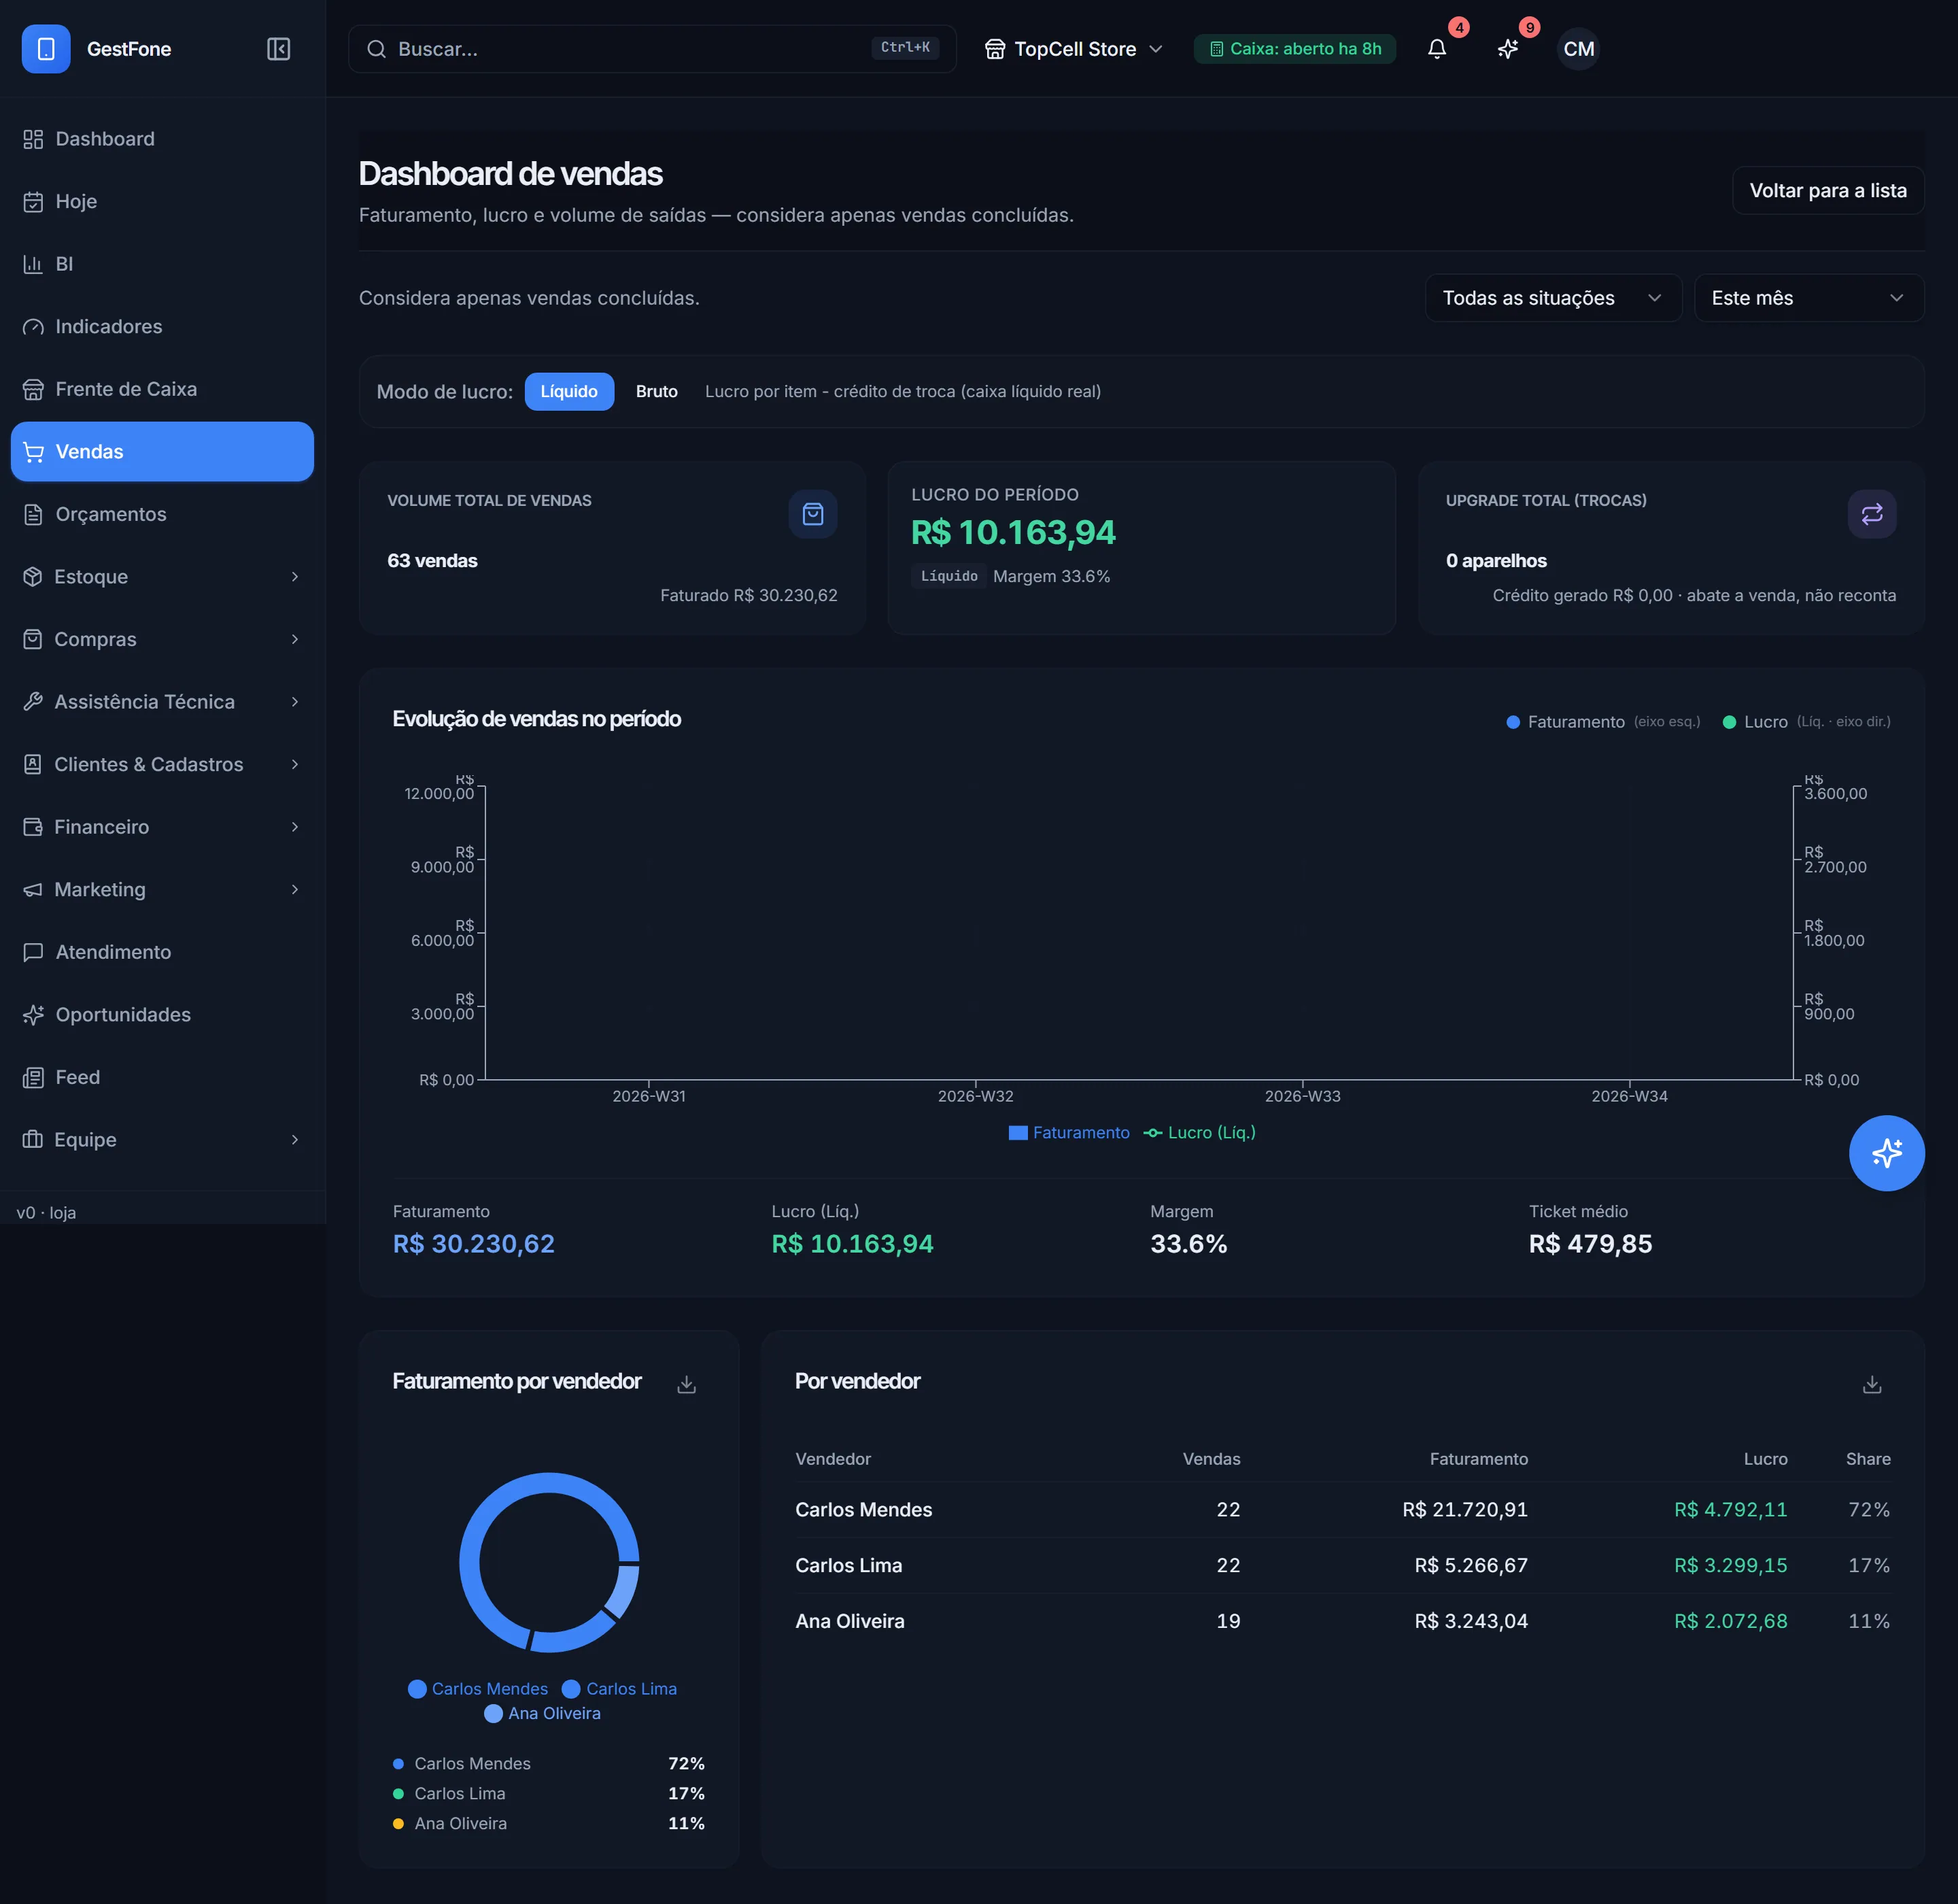Open the floating sparkle assistant button

[1886, 1153]
